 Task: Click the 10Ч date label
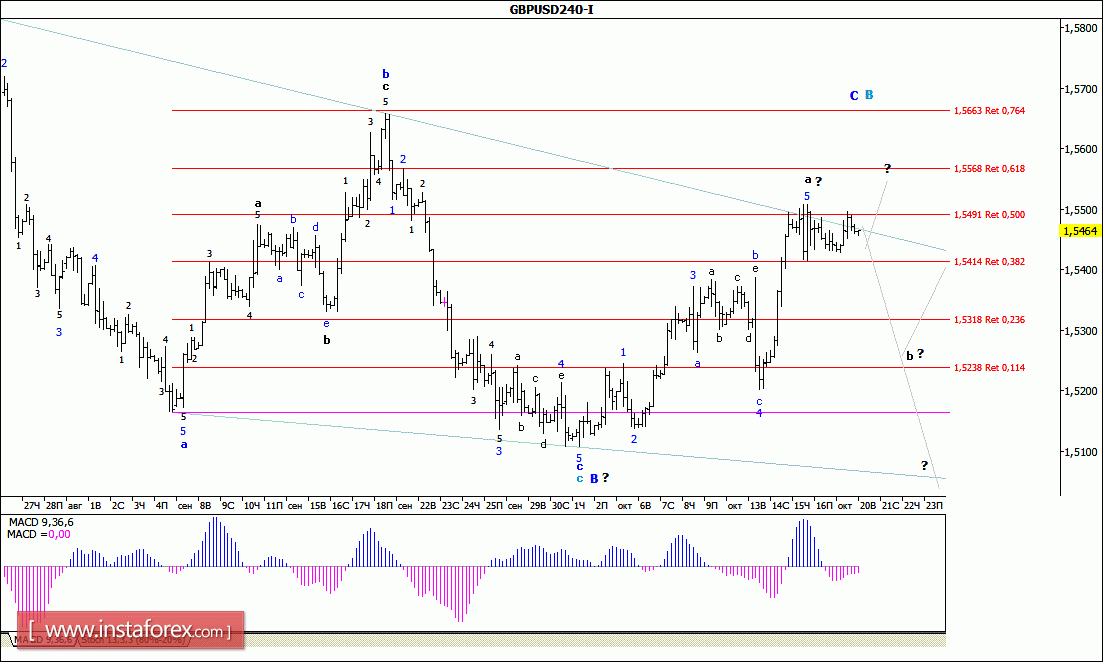[251, 505]
